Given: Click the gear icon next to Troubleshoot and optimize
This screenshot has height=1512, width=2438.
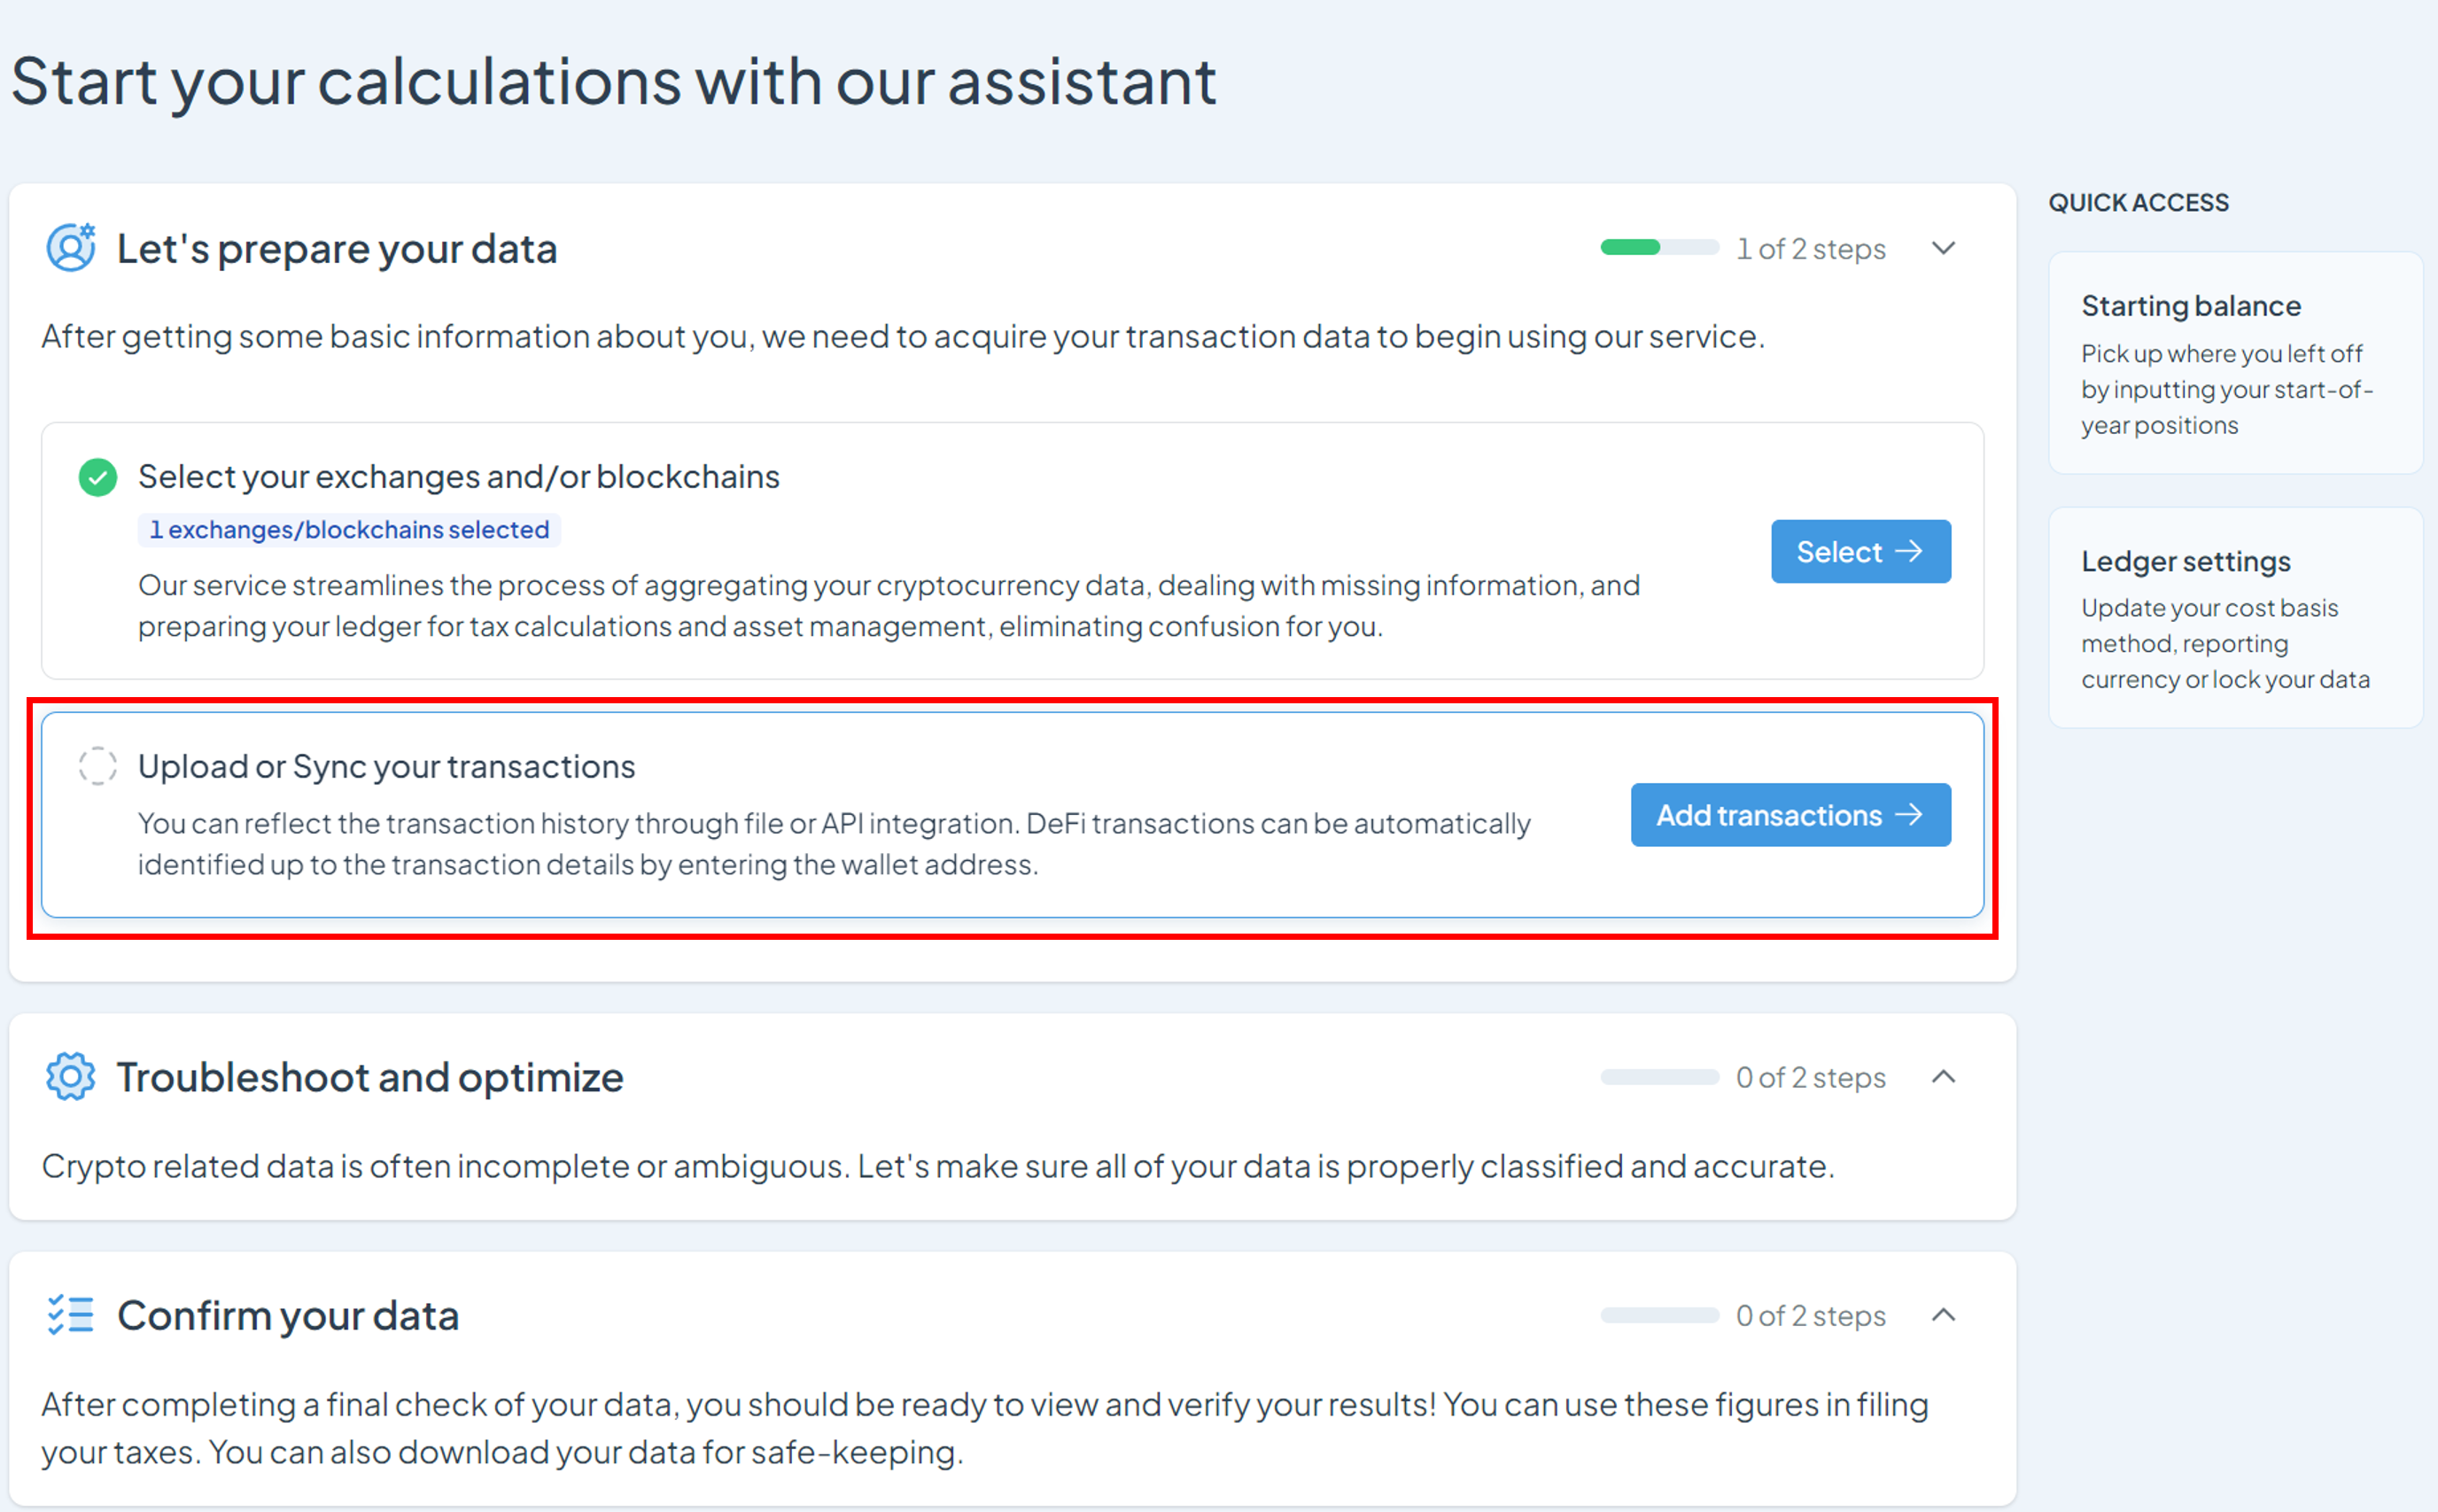Looking at the screenshot, I should click(x=70, y=1077).
